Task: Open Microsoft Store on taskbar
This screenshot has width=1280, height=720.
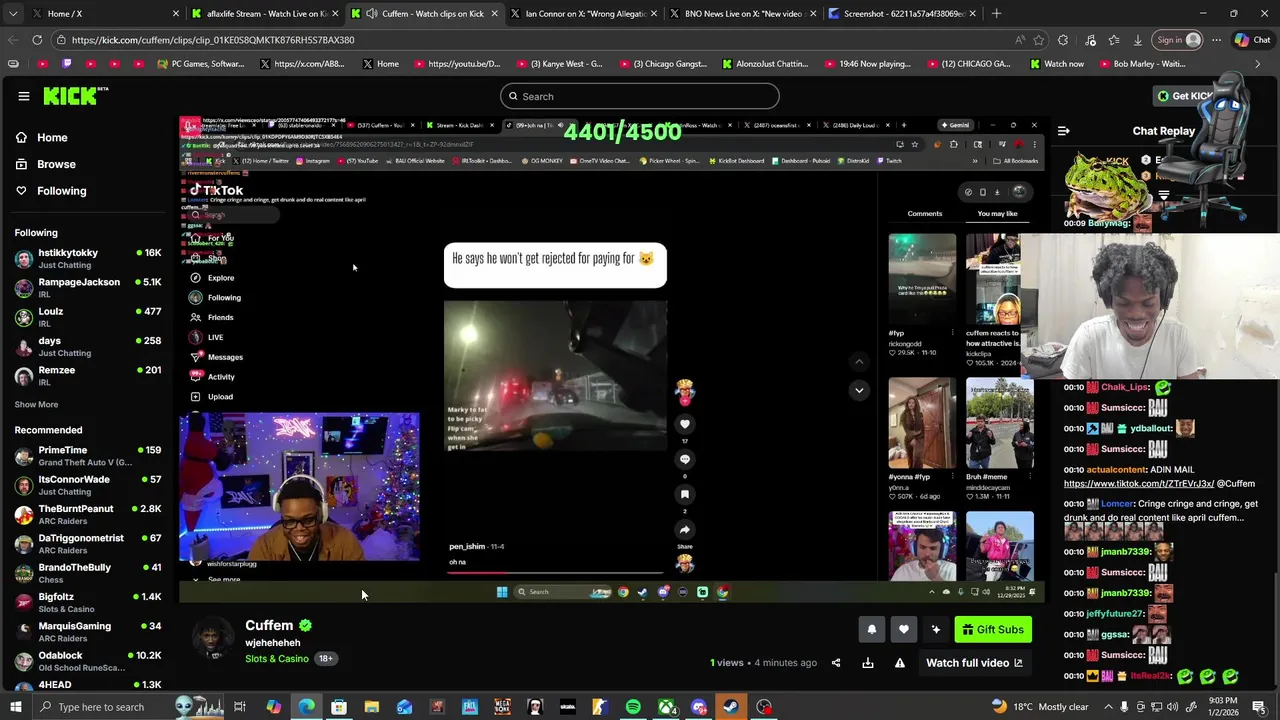Action: tap(339, 707)
